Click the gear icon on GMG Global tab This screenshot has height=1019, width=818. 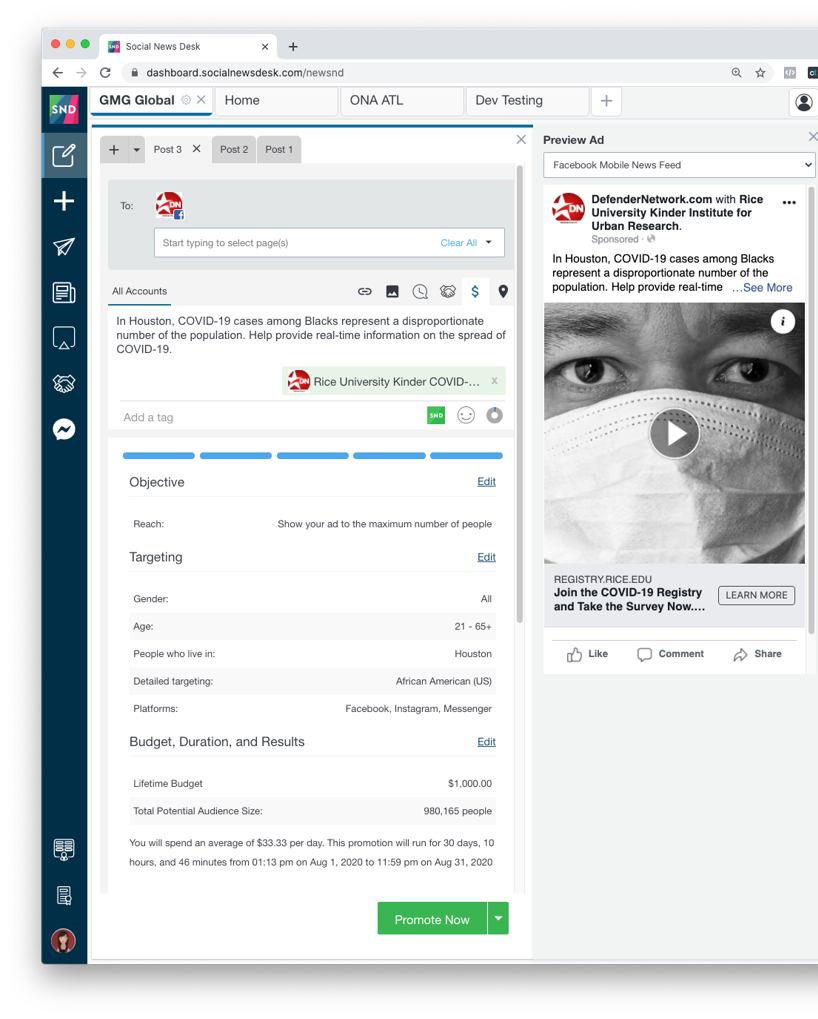[x=186, y=100]
